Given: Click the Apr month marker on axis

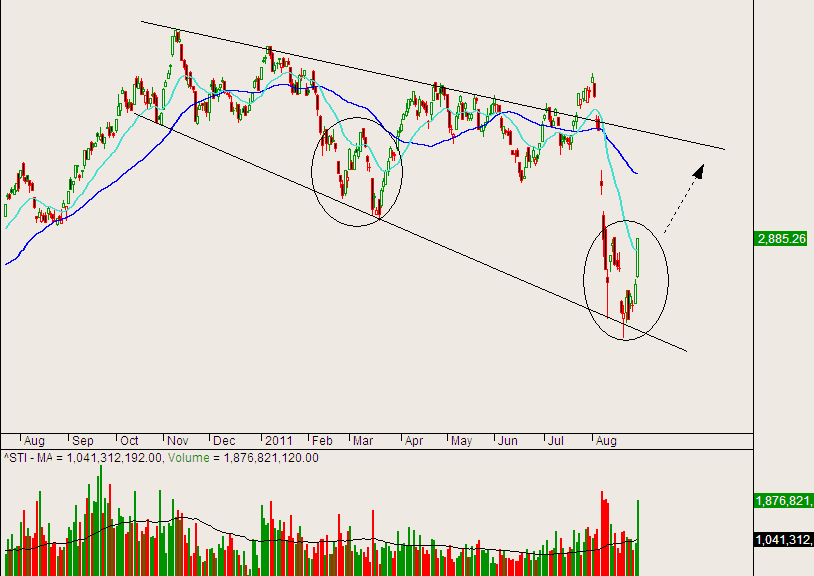Looking at the screenshot, I should pyautogui.click(x=413, y=440).
